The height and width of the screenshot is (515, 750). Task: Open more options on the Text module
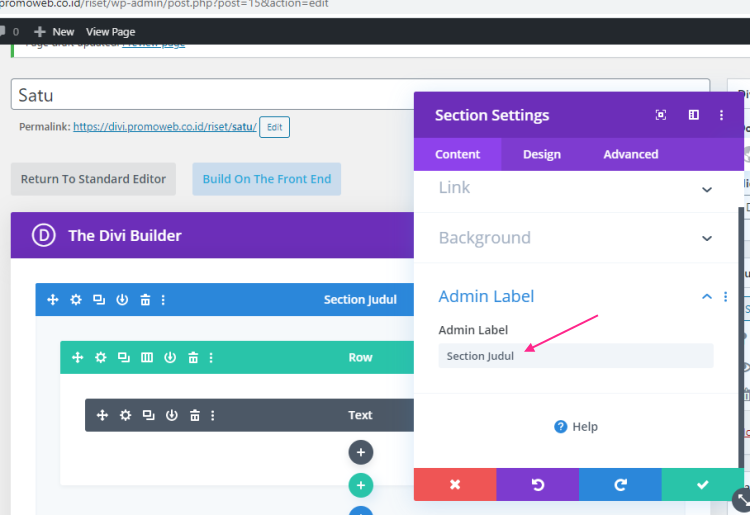(213, 415)
